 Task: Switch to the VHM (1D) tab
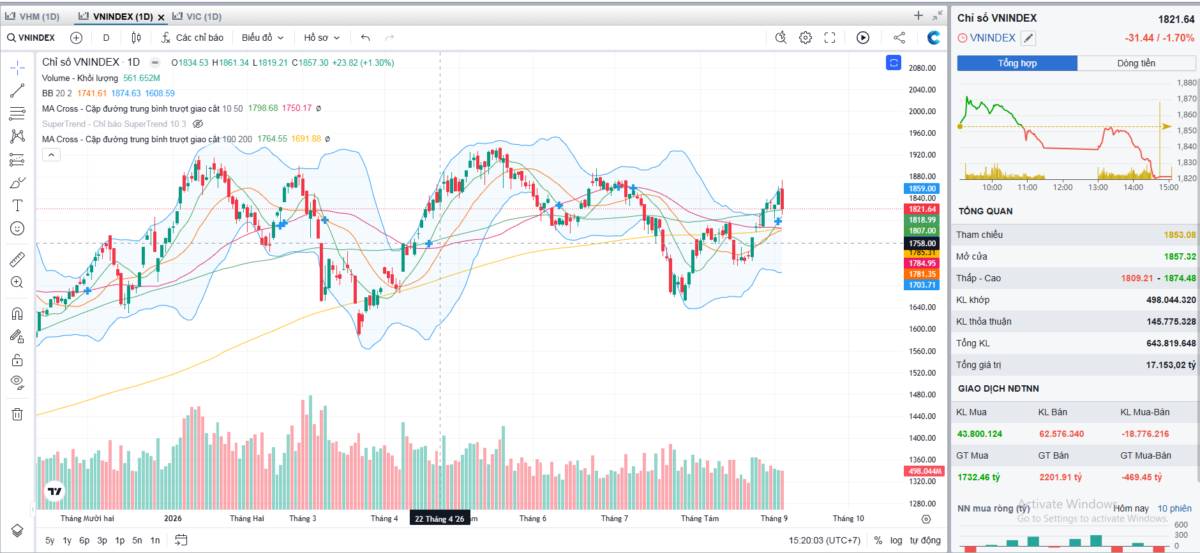[34, 17]
